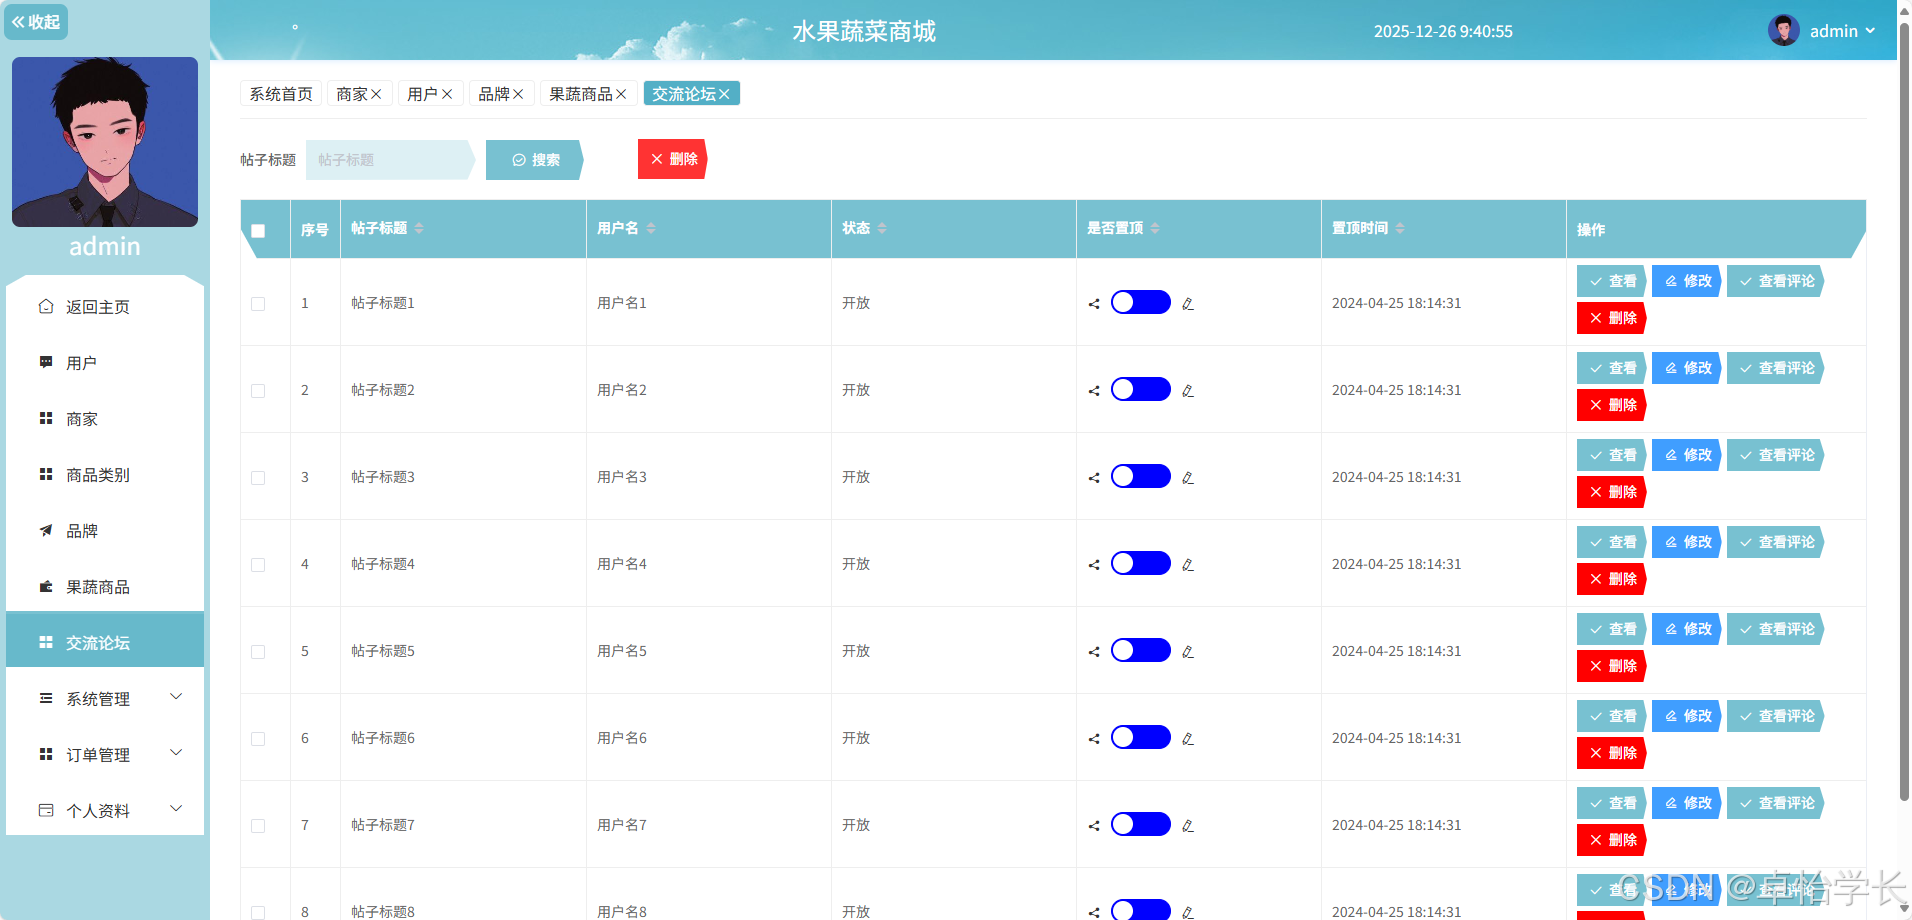Expand the 个人资料 submenu chevron
The image size is (1912, 920).
tap(176, 809)
